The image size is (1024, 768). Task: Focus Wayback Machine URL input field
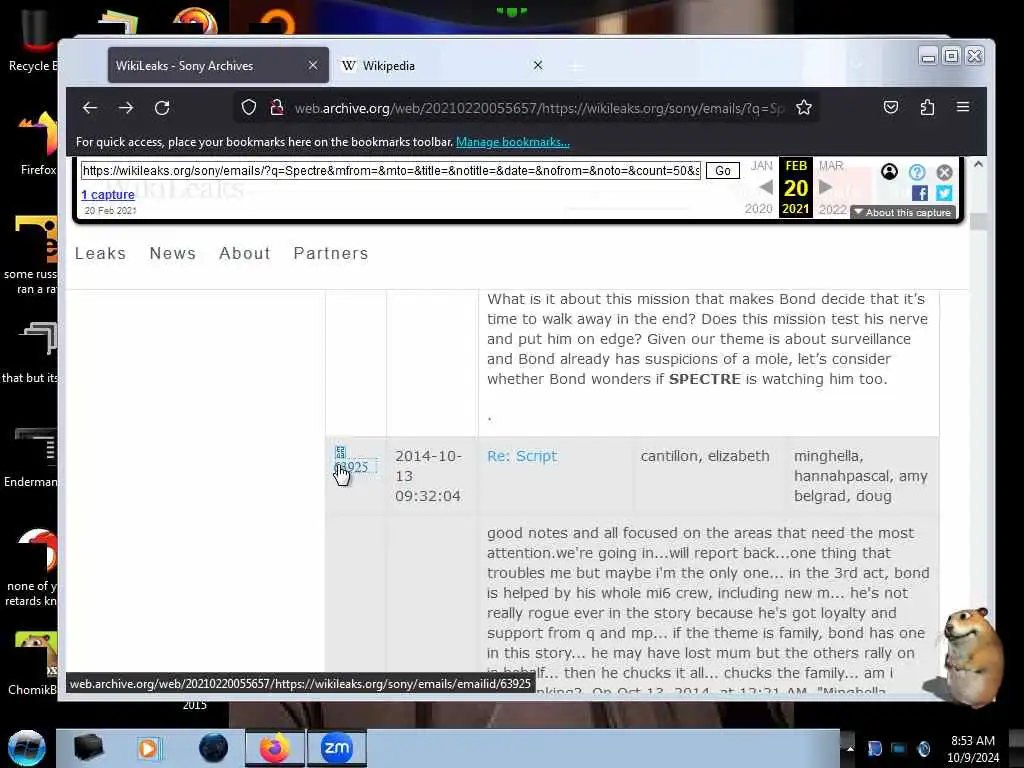391,170
